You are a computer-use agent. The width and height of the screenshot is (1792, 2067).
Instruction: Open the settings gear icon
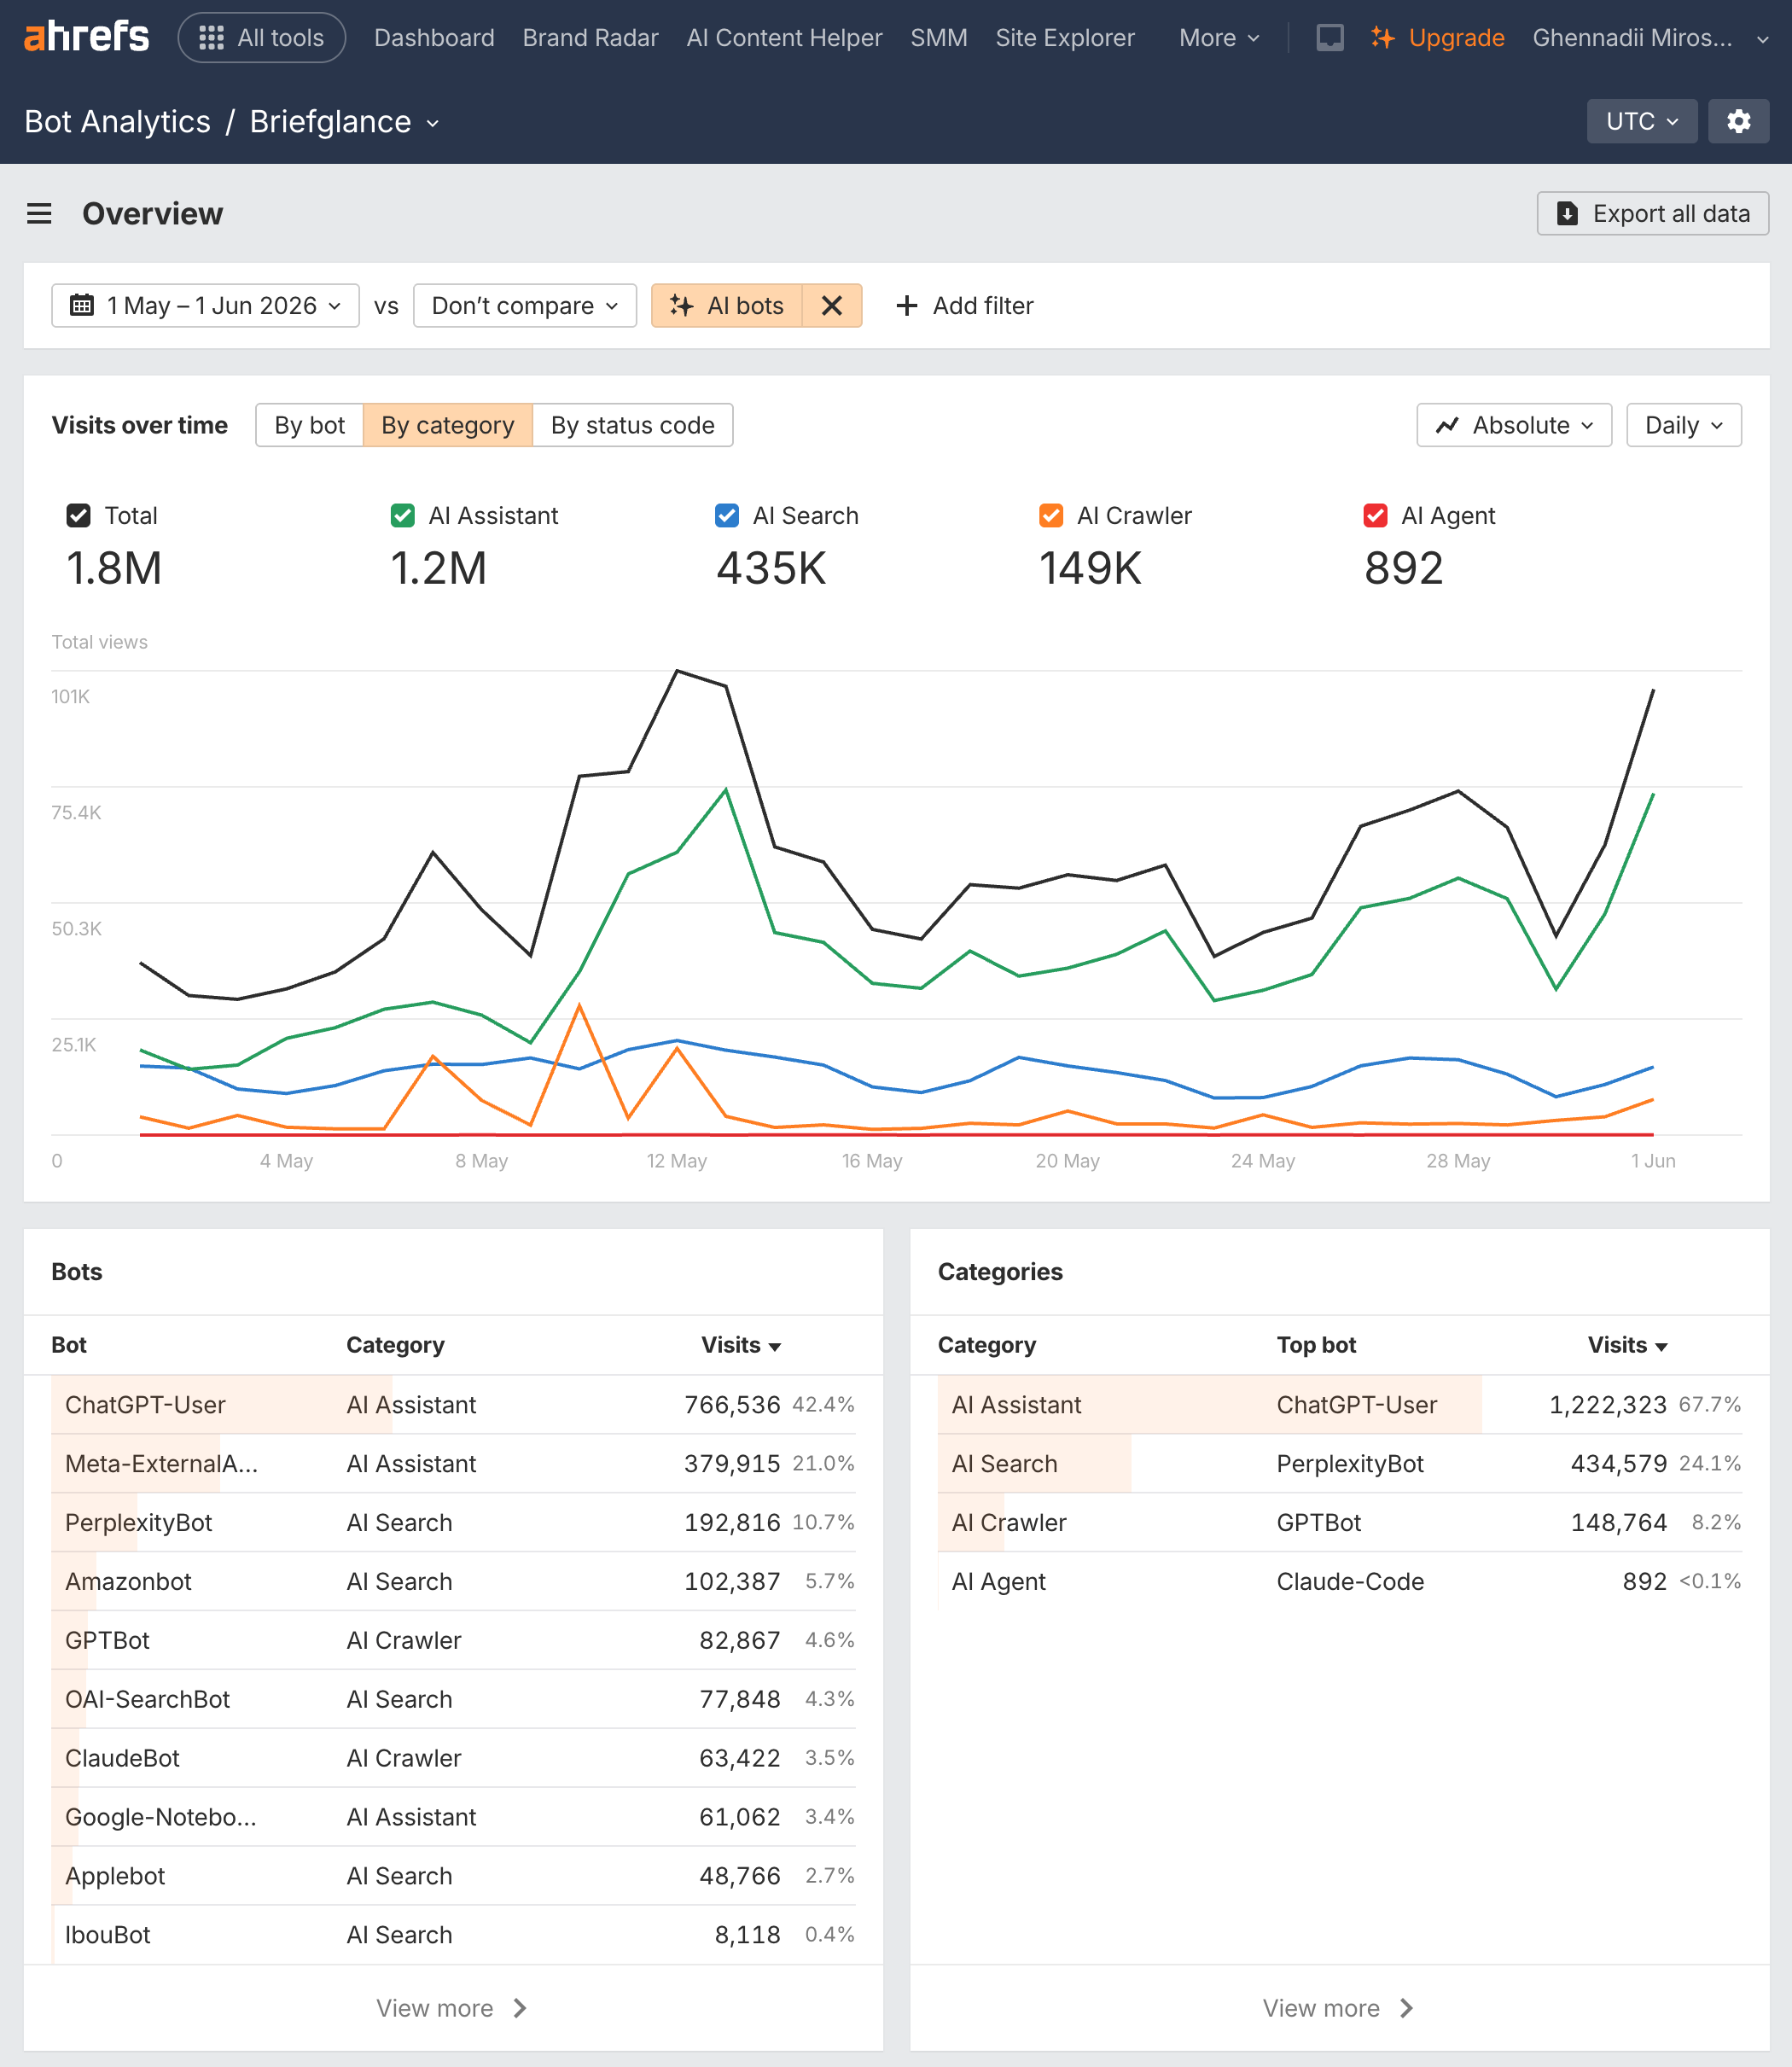click(x=1738, y=121)
